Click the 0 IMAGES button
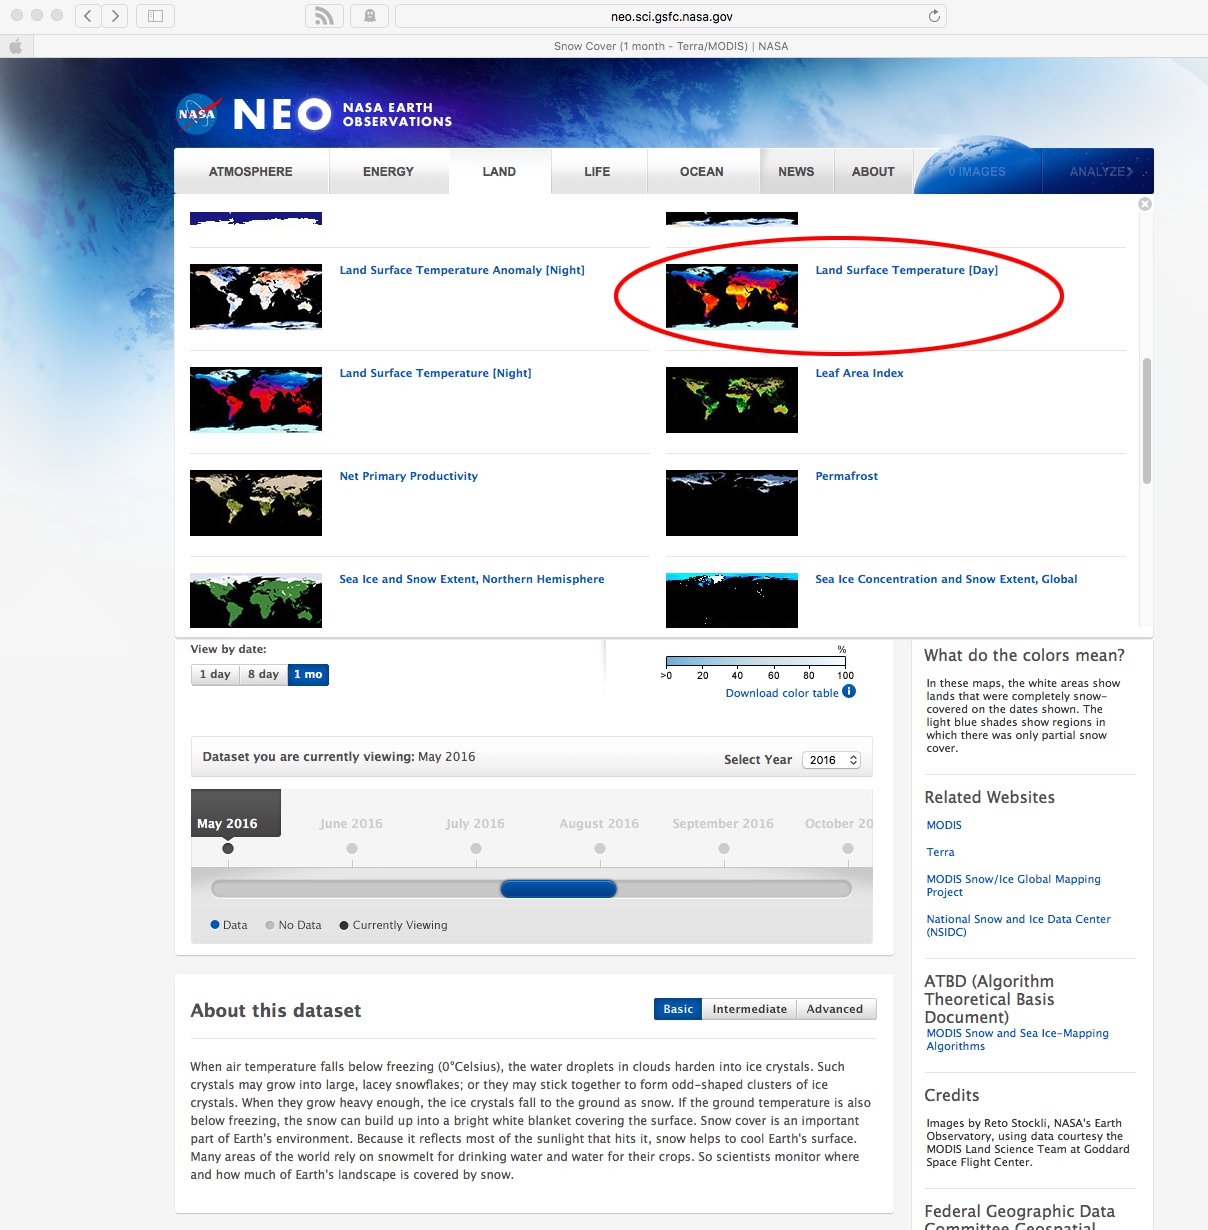1208x1230 pixels. pos(977,172)
